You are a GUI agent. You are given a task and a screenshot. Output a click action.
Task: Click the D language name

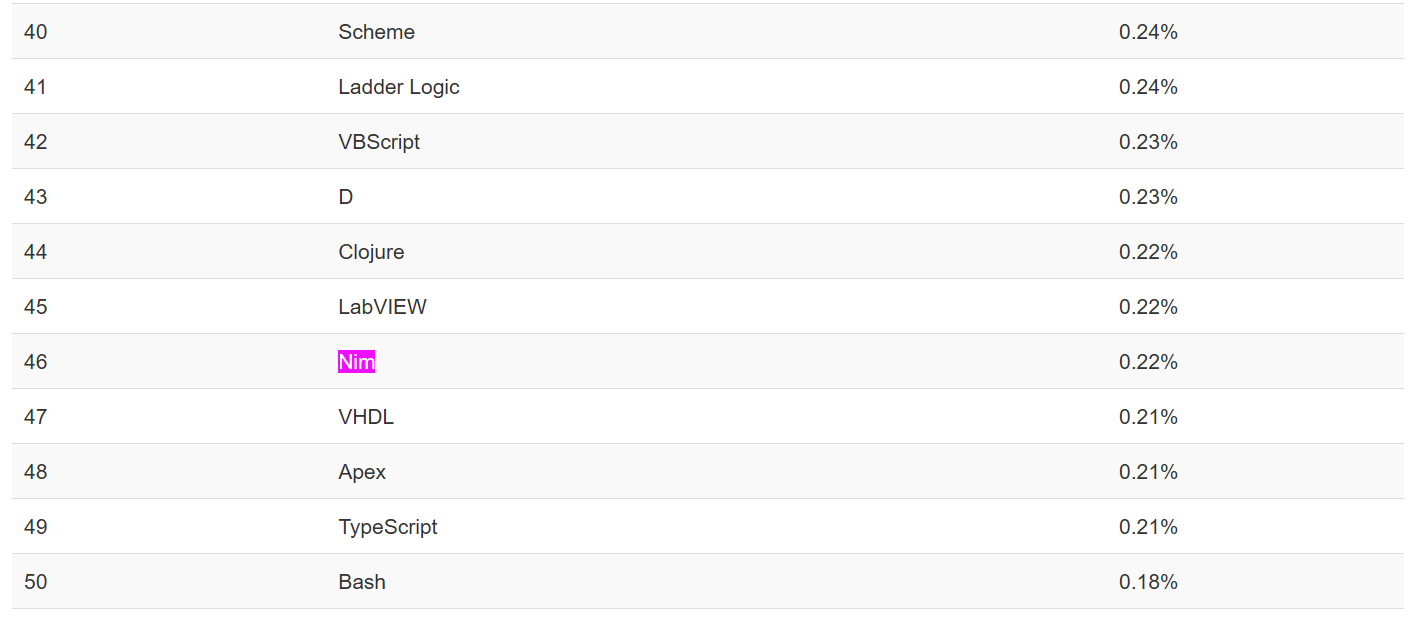(345, 197)
